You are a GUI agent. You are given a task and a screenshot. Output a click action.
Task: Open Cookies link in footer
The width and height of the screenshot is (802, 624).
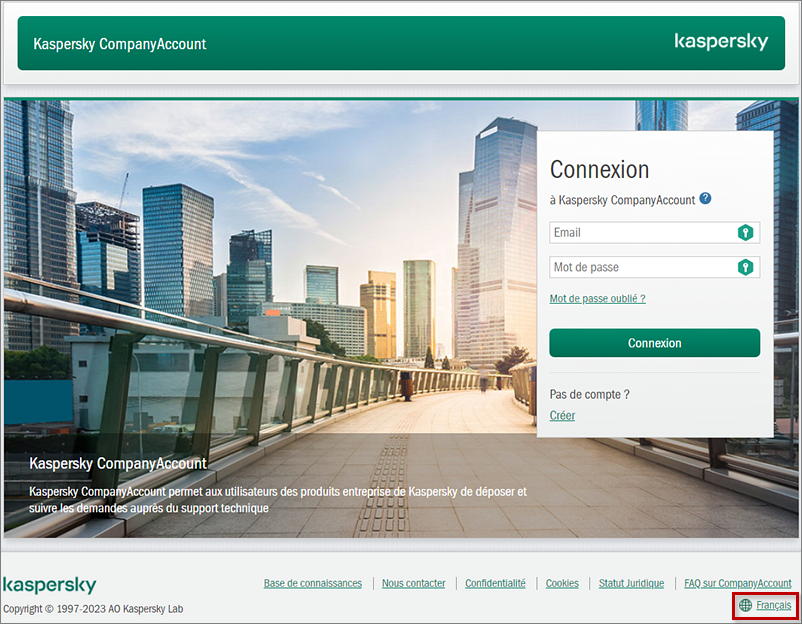tap(562, 583)
